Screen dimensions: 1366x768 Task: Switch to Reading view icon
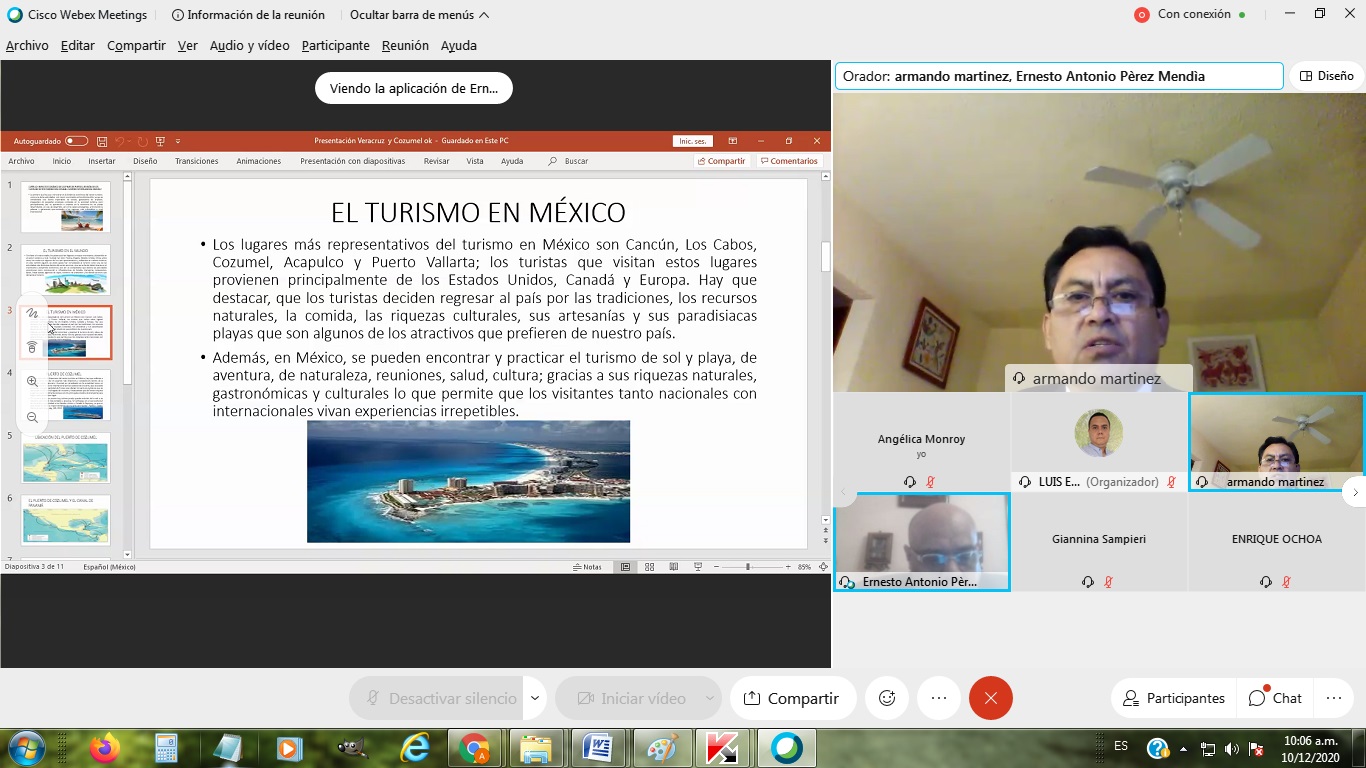[x=674, y=566]
